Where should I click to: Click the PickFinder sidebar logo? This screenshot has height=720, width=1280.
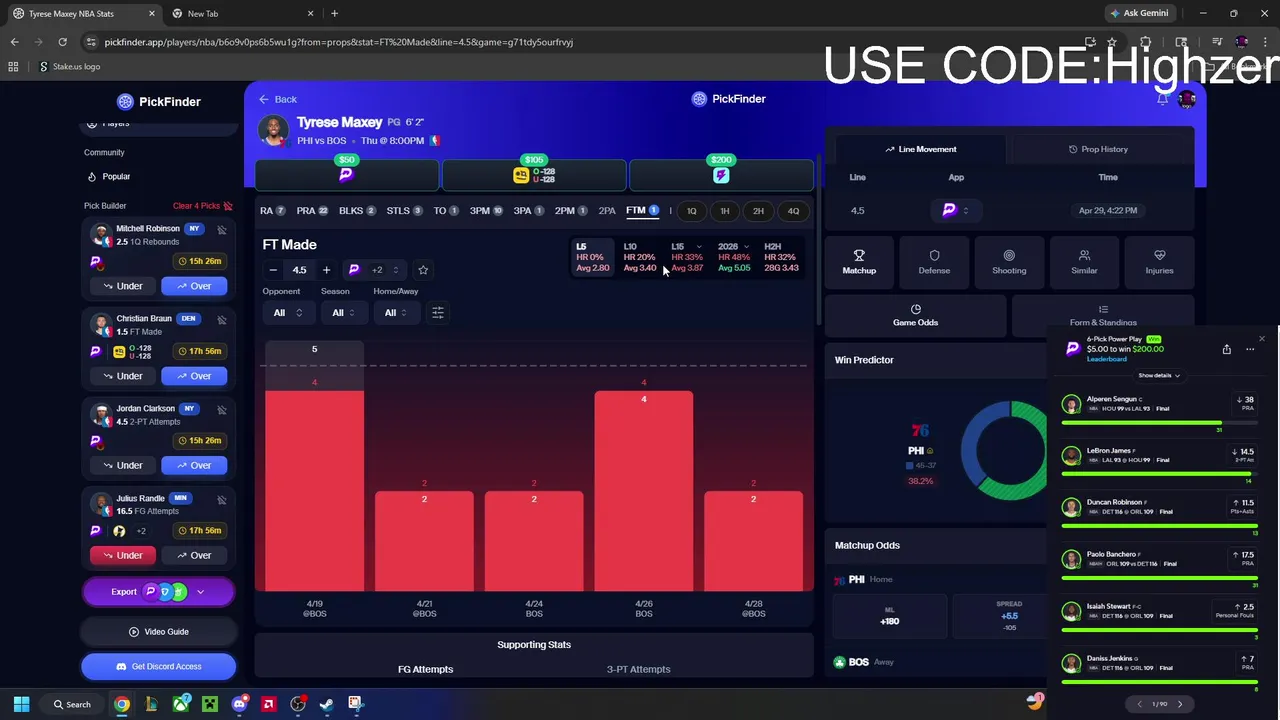158,101
